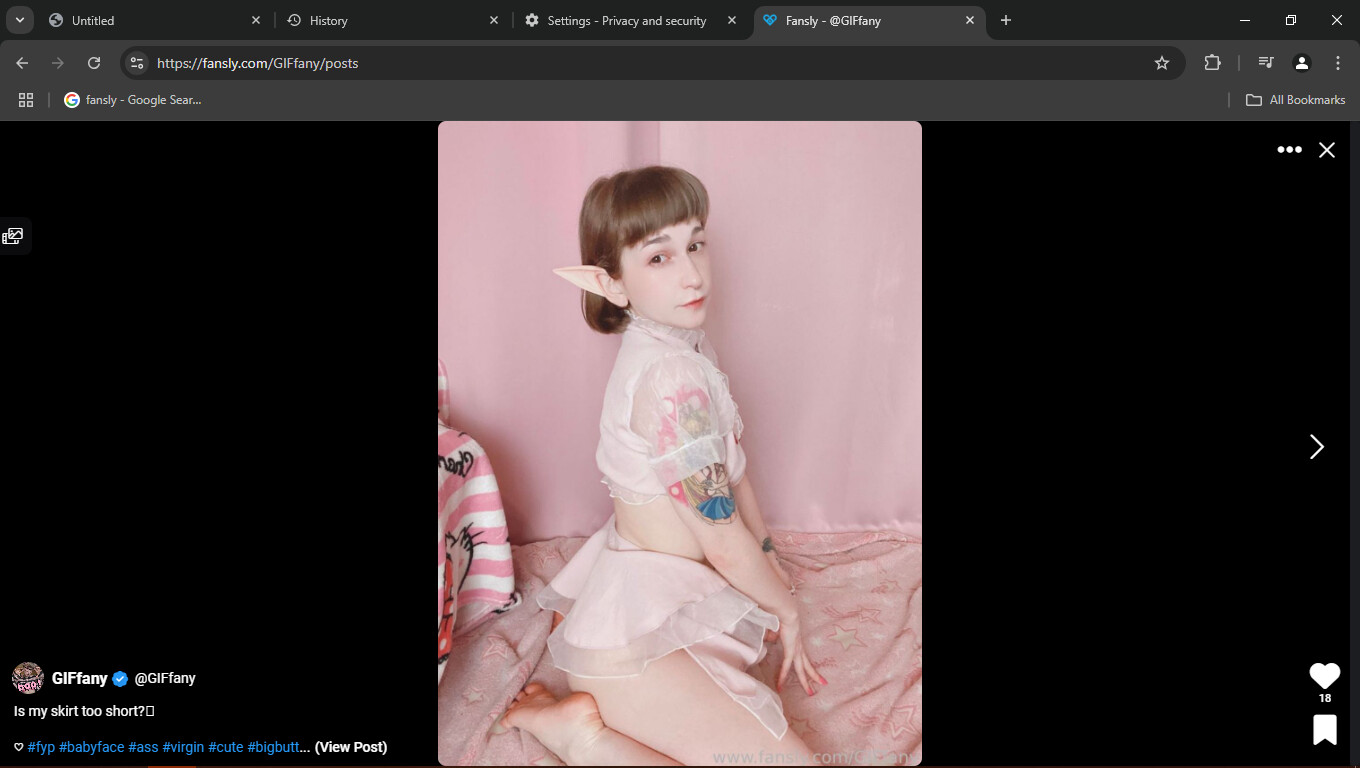Click the browser reload icon
1360x768 pixels.
(x=94, y=63)
